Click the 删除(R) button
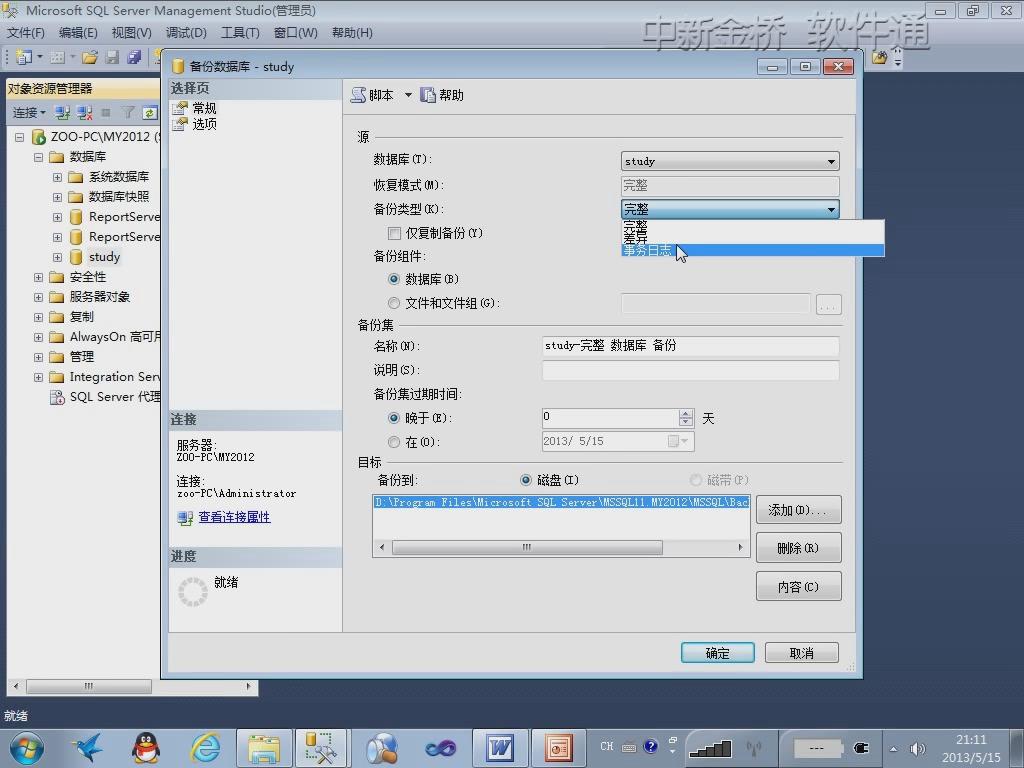1024x768 pixels. tap(798, 548)
